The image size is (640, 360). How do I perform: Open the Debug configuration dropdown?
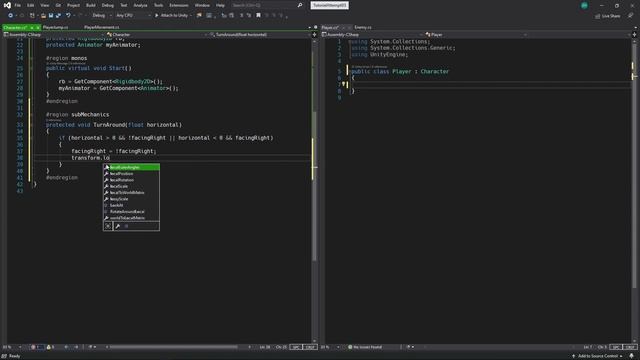pyautogui.click(x=101, y=16)
